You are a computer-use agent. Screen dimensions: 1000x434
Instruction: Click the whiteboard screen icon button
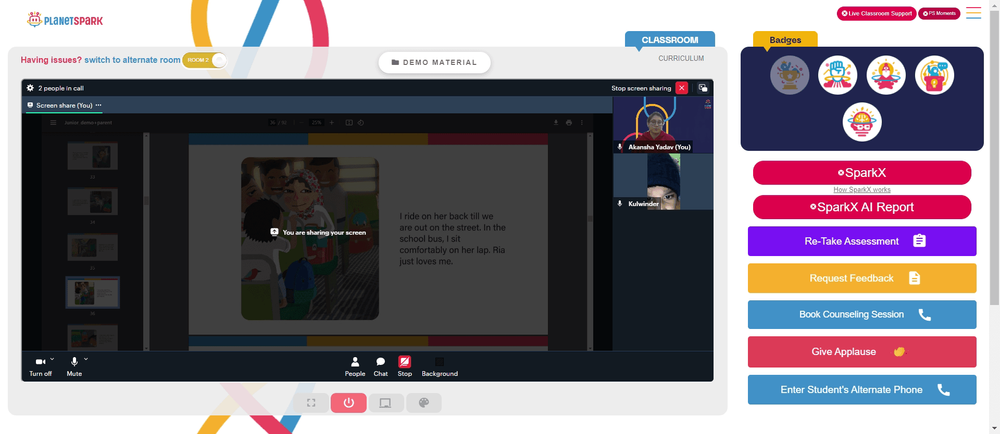(x=385, y=403)
